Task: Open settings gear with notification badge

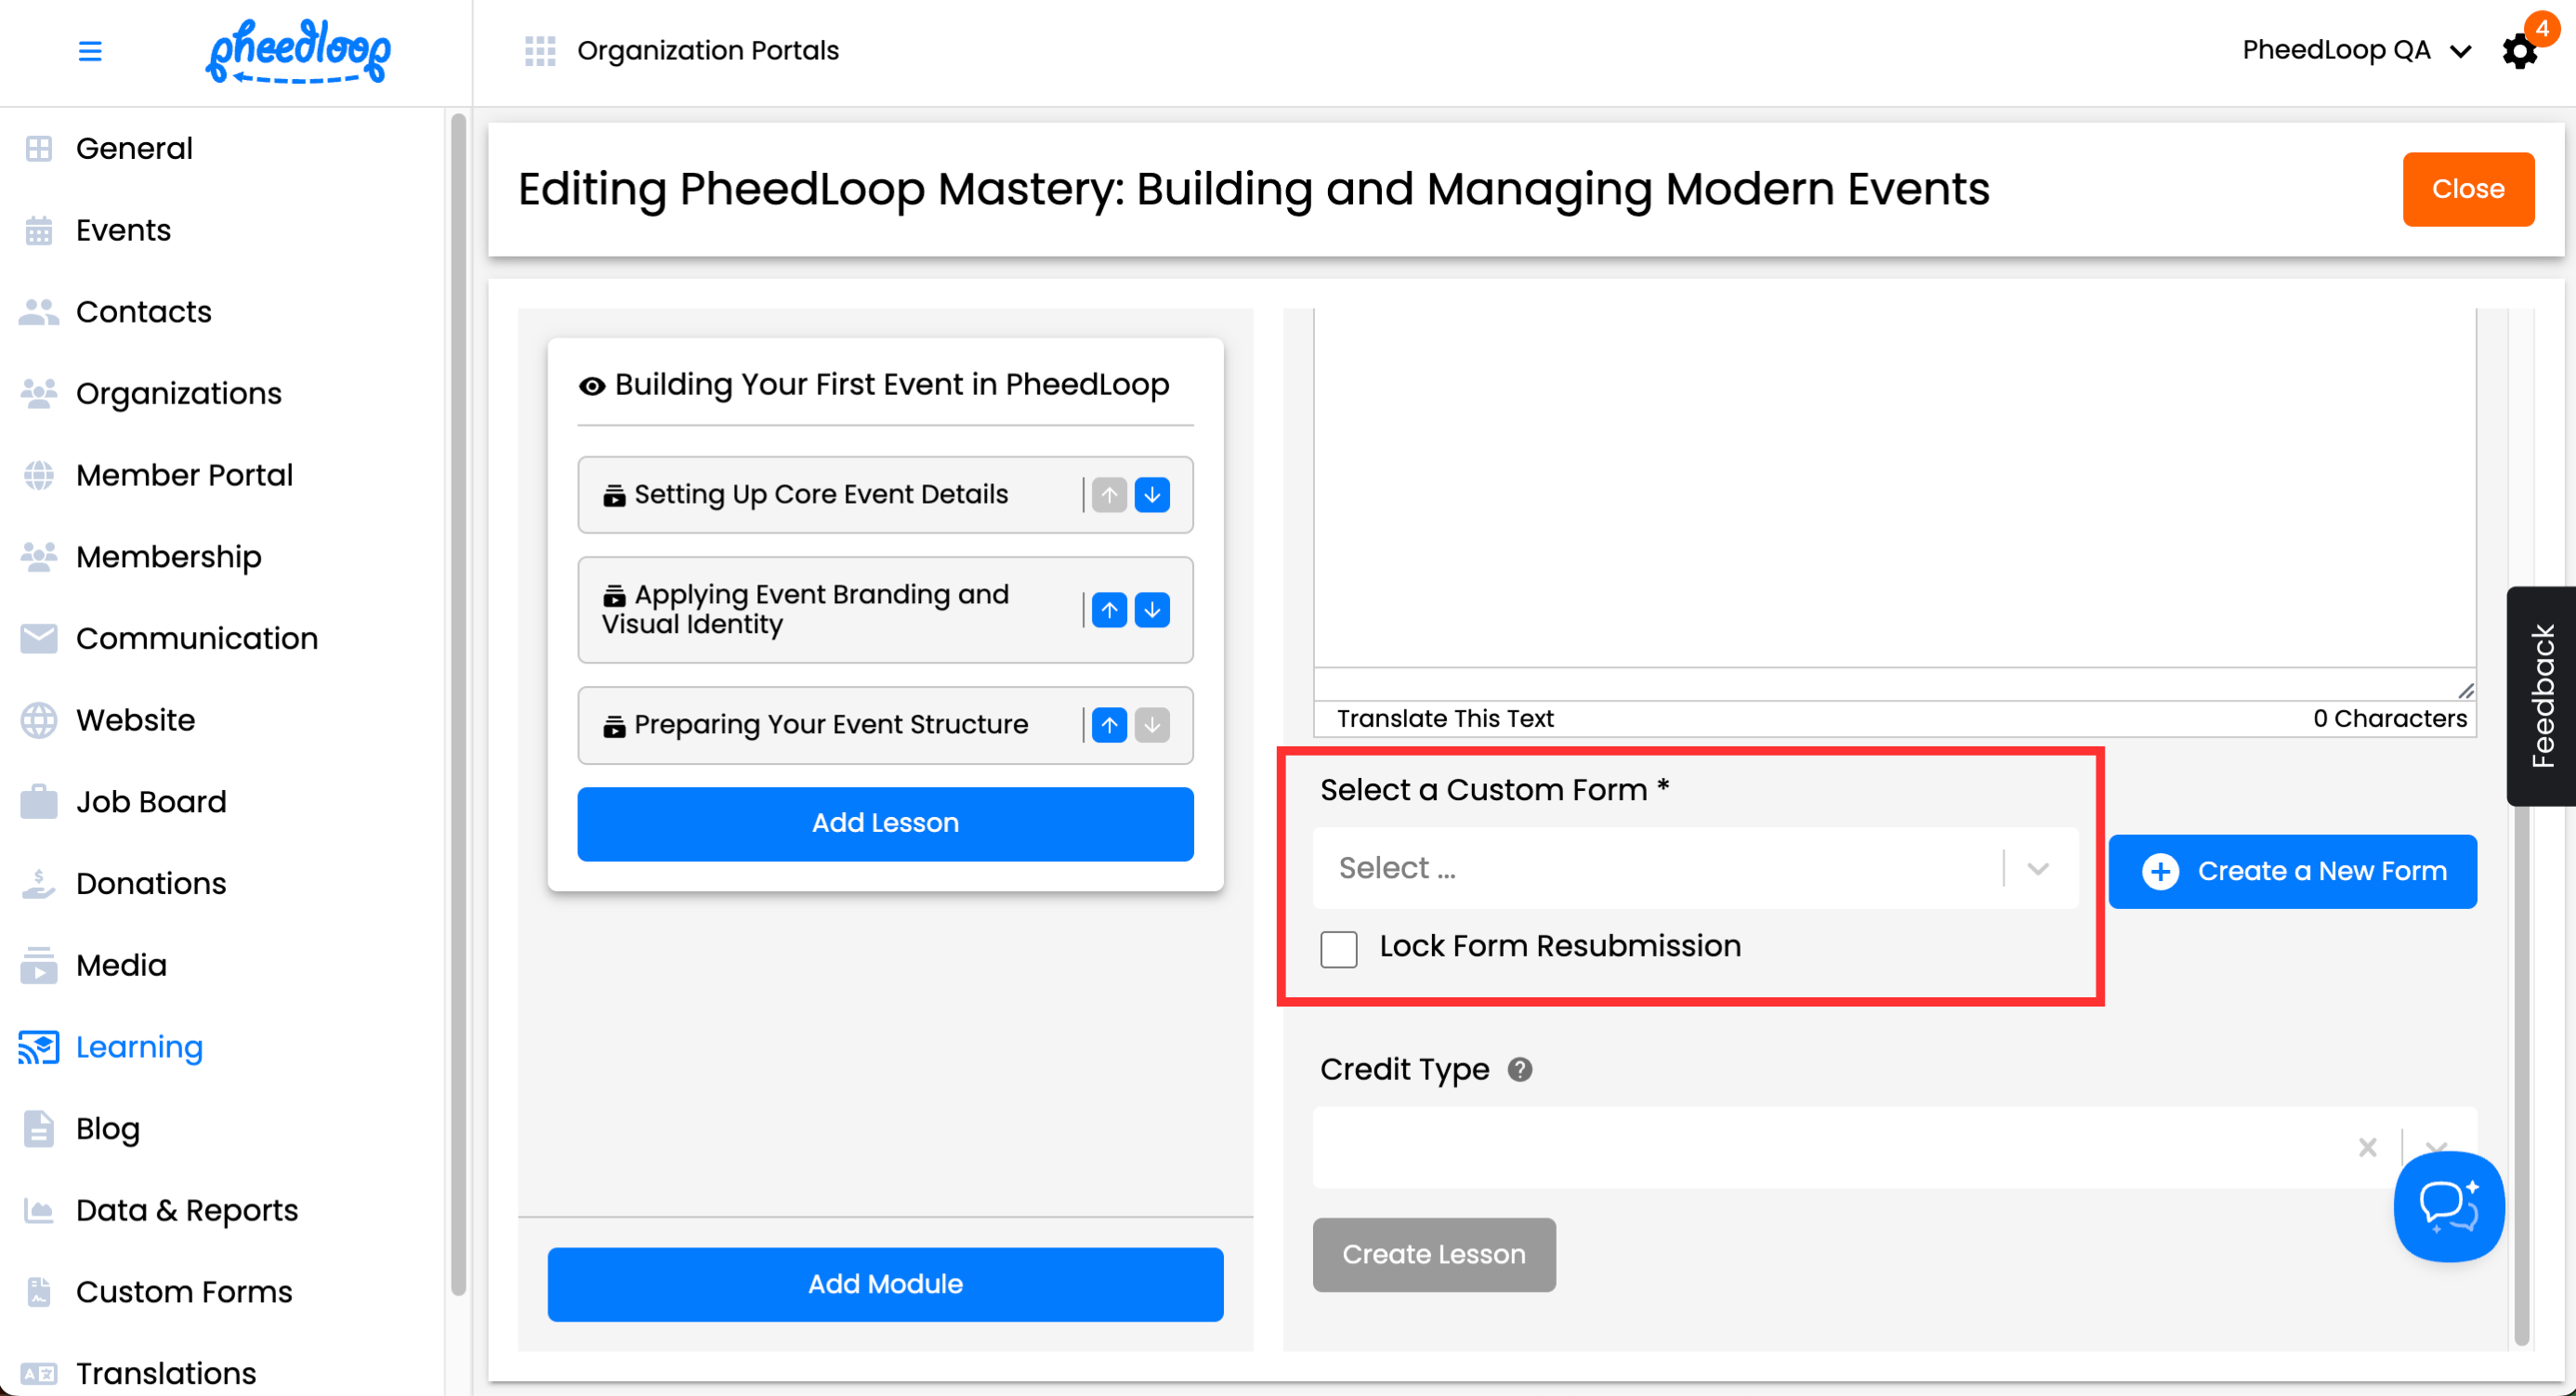Action: point(2519,51)
